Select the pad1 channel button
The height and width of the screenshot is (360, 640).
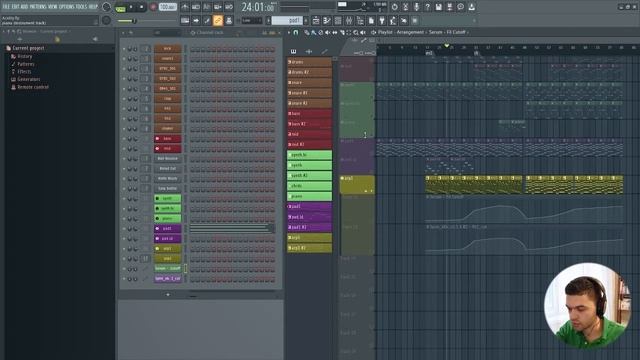tap(167, 229)
